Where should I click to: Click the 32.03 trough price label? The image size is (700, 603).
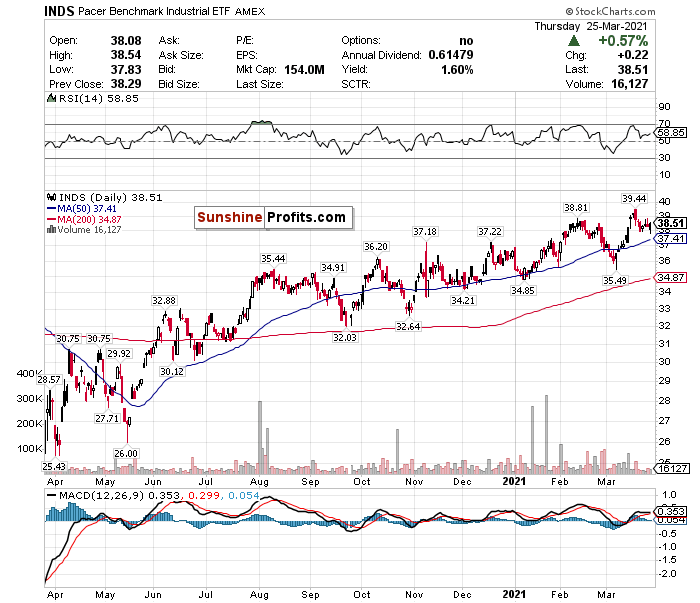point(345,338)
